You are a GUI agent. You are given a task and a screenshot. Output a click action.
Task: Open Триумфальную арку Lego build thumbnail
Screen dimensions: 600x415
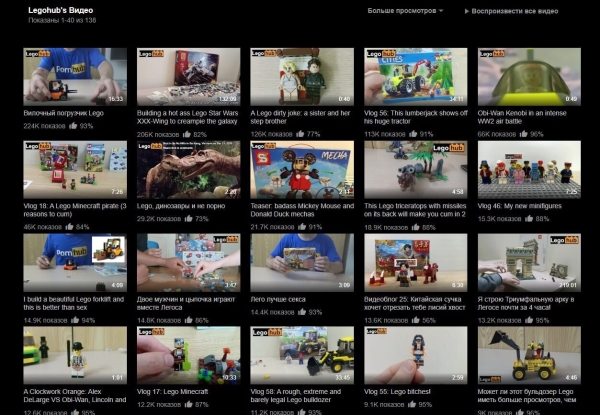(x=529, y=263)
